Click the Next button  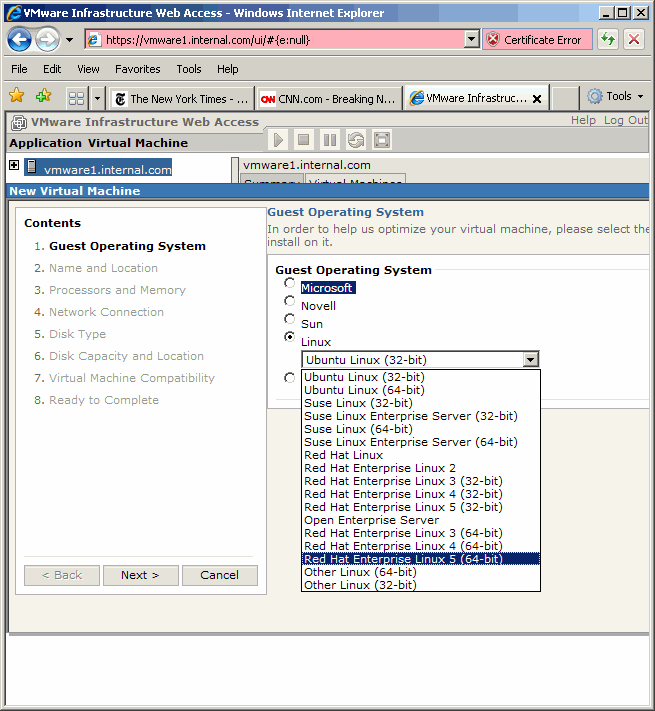(x=141, y=575)
